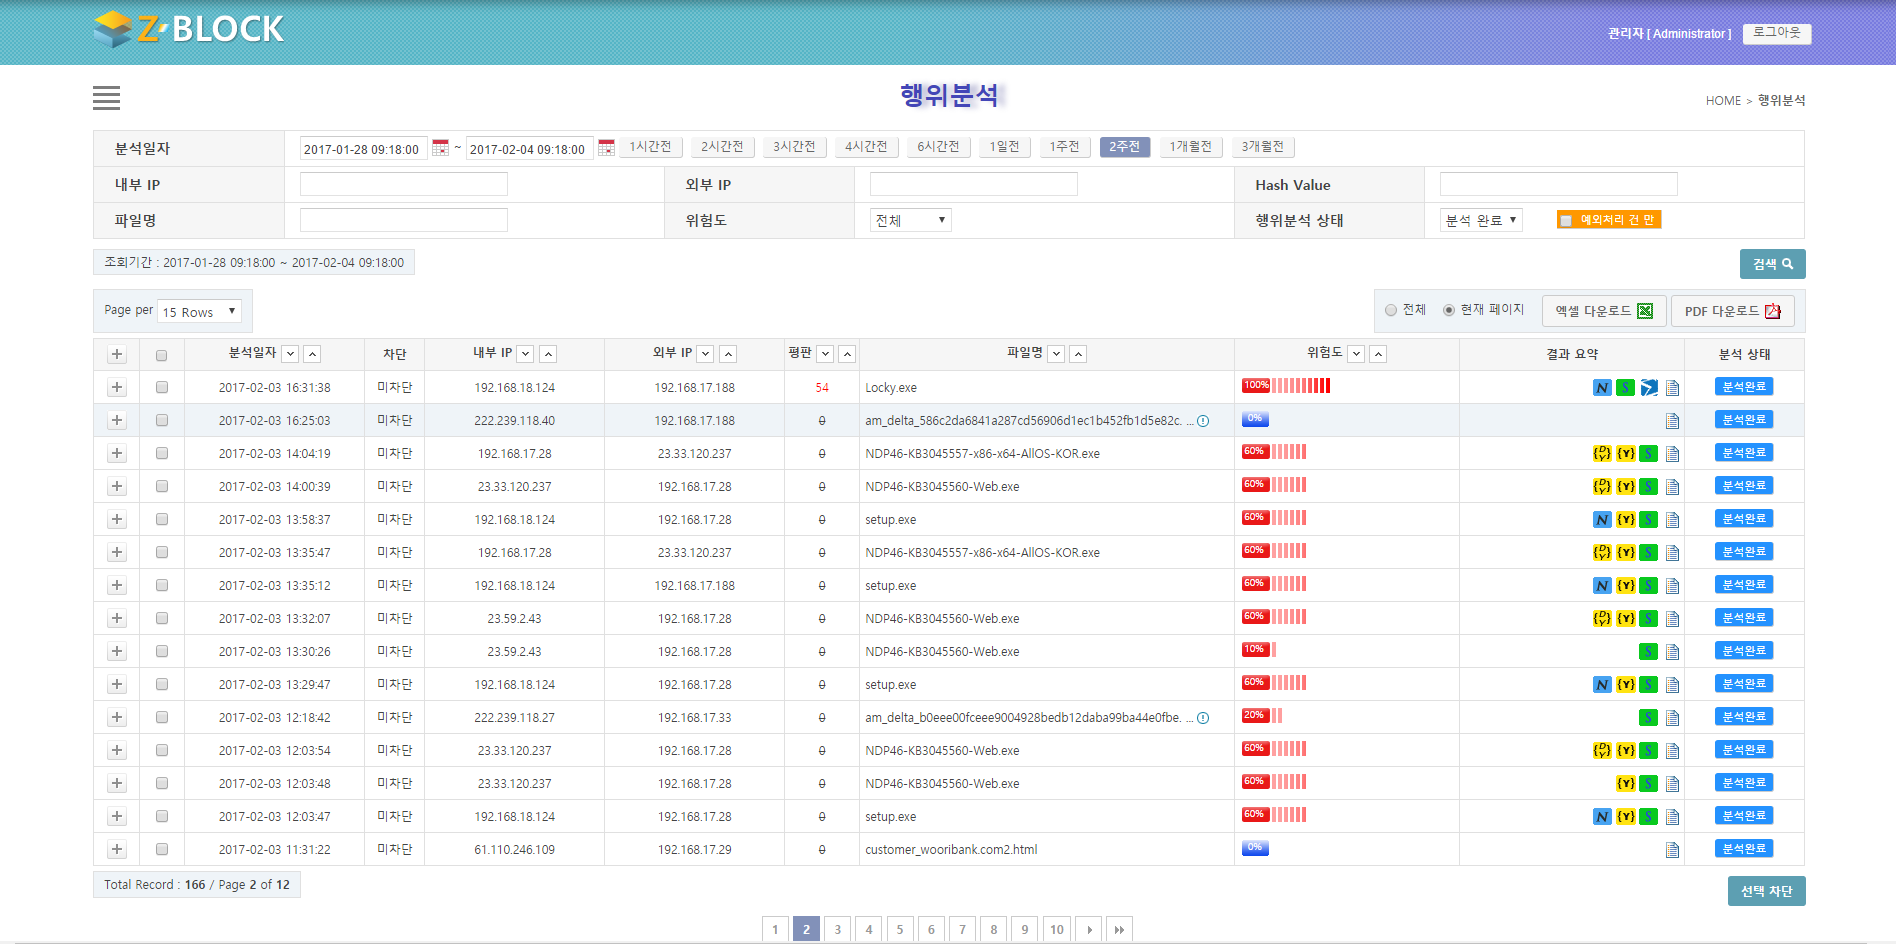Select the 3개월전 time range
This screenshot has height=944, width=1896.
[x=1262, y=147]
